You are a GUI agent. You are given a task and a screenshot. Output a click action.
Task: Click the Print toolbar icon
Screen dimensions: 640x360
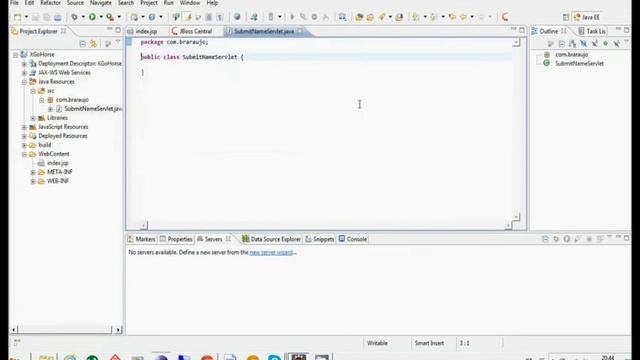tap(58, 17)
